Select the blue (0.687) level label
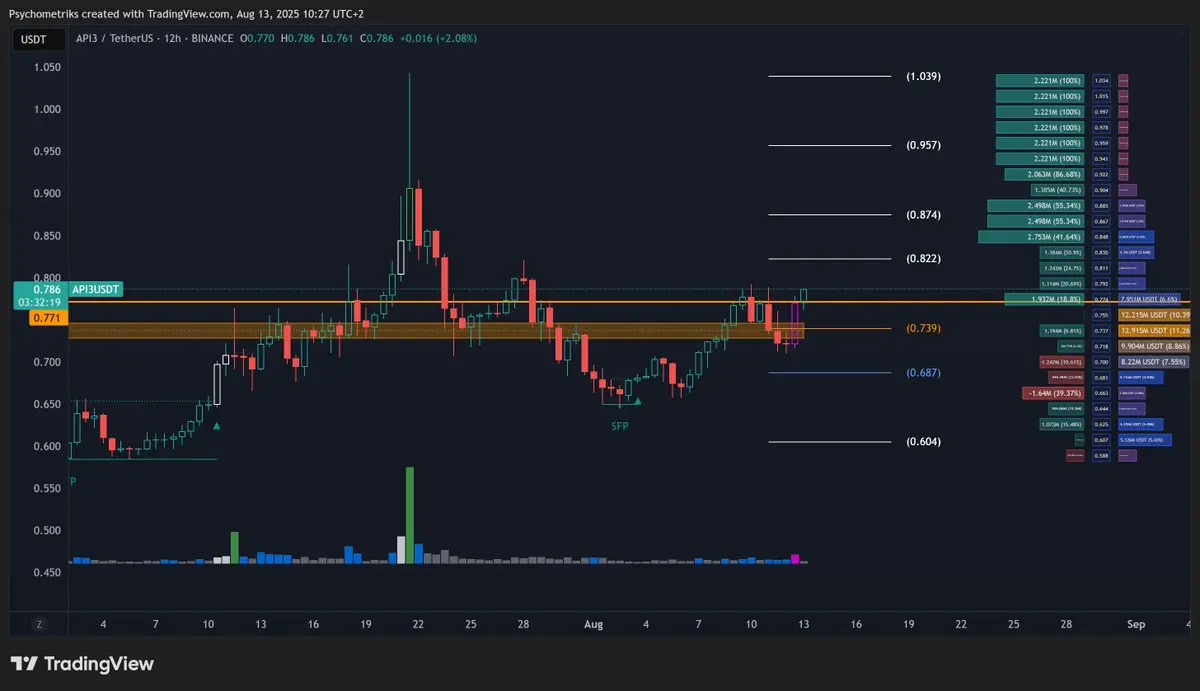Image resolution: width=1200 pixels, height=691 pixels. click(x=923, y=373)
